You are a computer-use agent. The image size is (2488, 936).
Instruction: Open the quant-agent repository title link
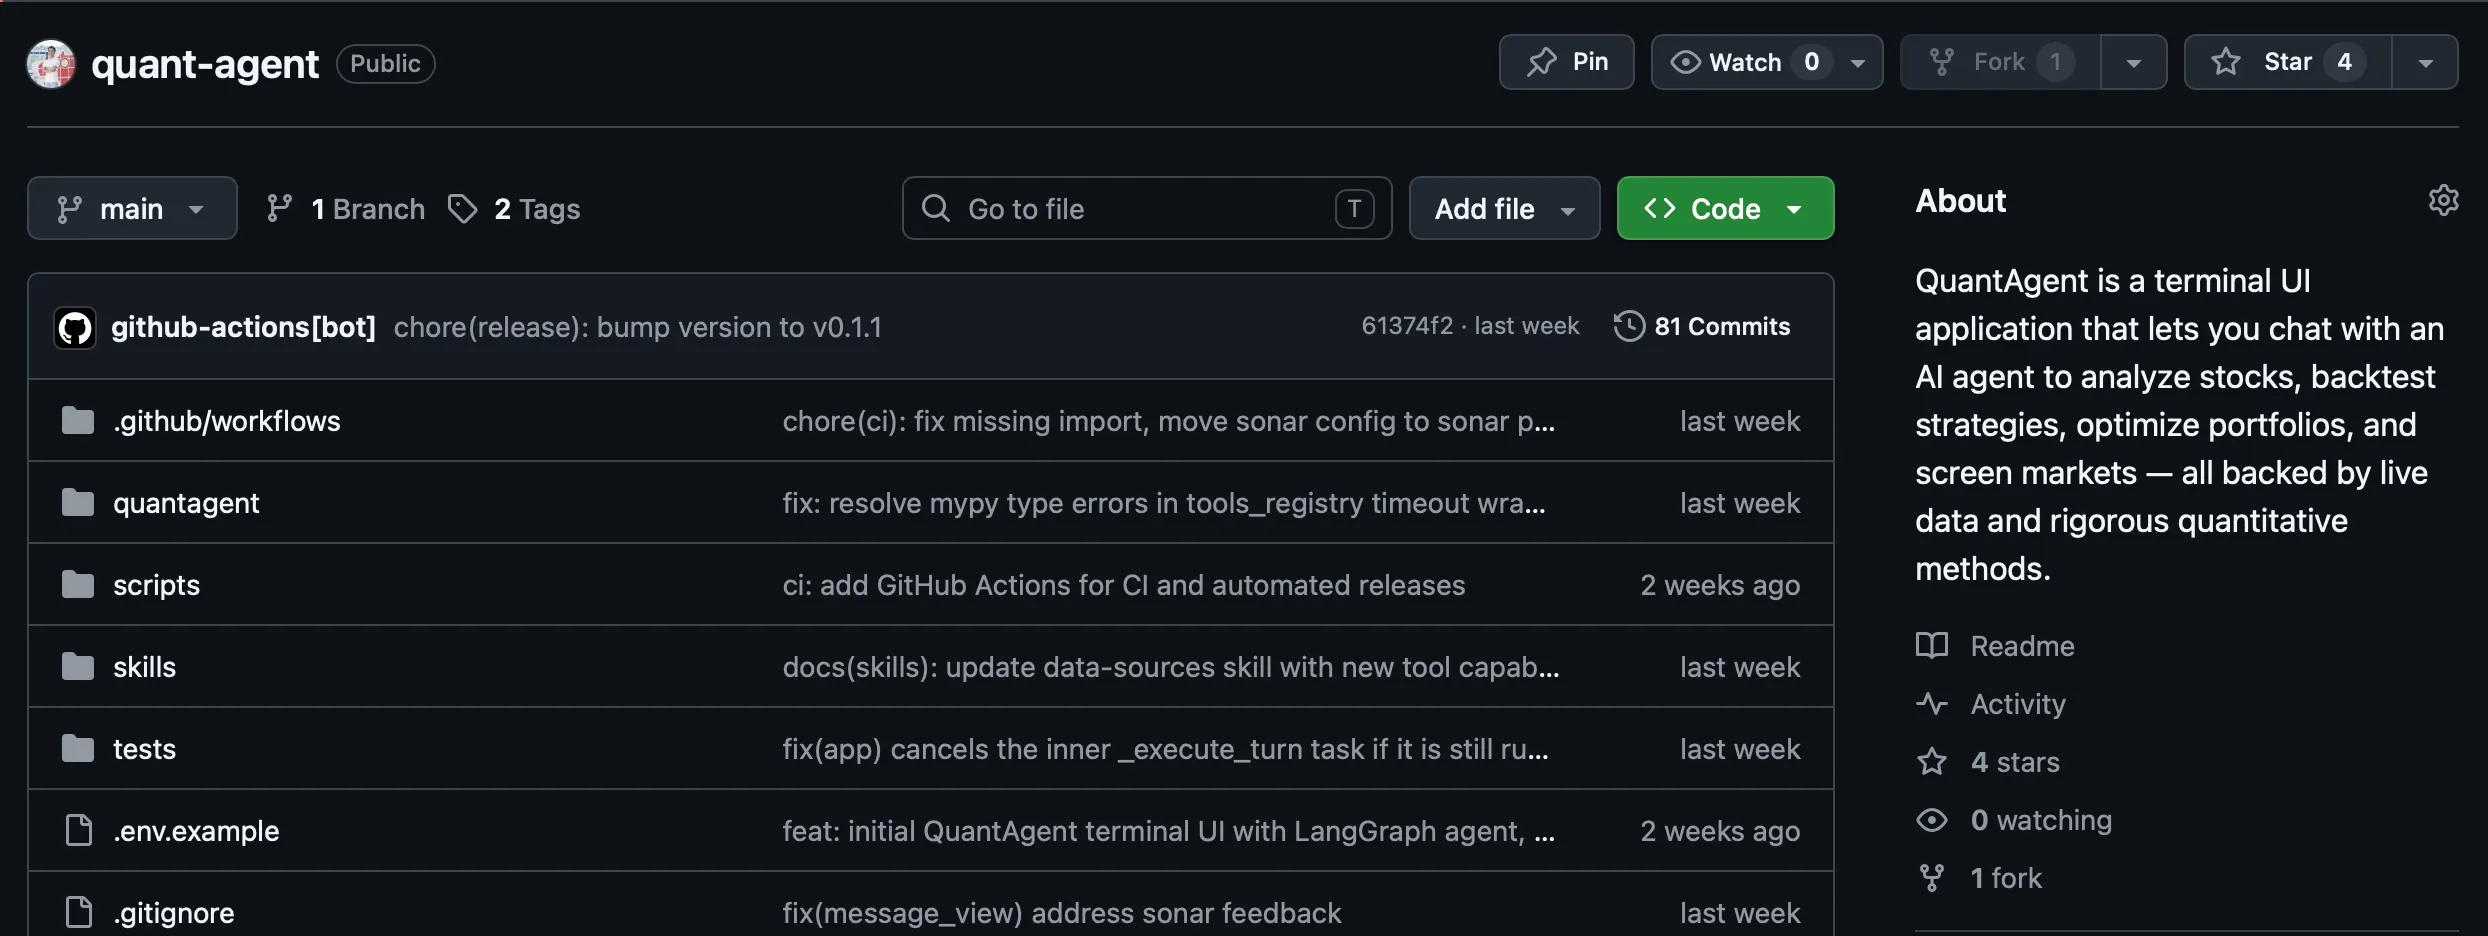click(x=205, y=64)
